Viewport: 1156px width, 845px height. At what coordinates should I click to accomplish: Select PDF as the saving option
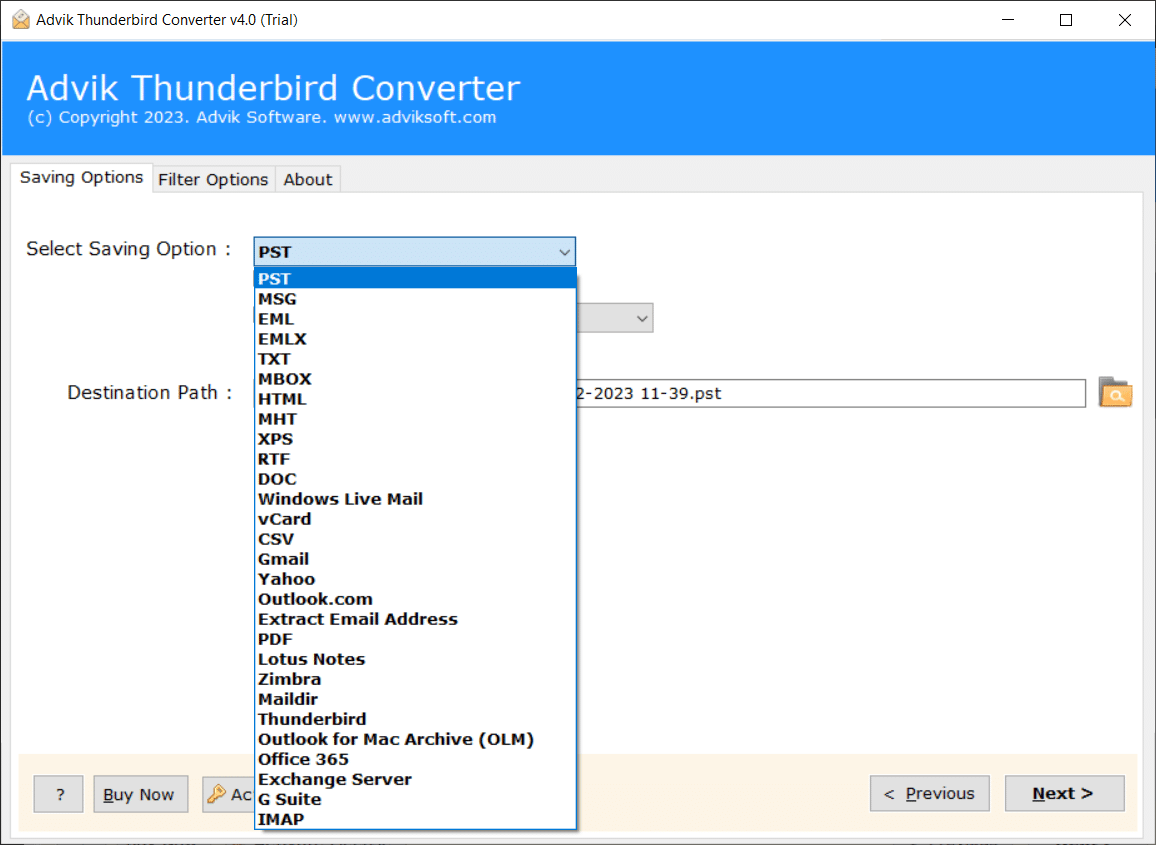275,639
